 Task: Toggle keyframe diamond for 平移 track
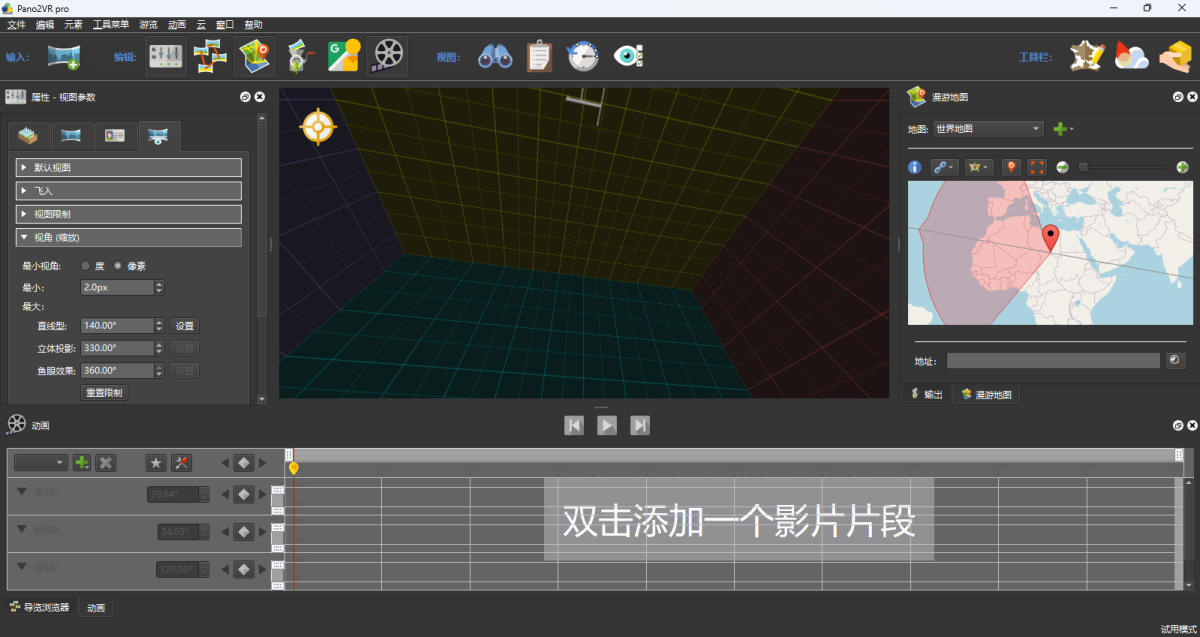click(243, 494)
